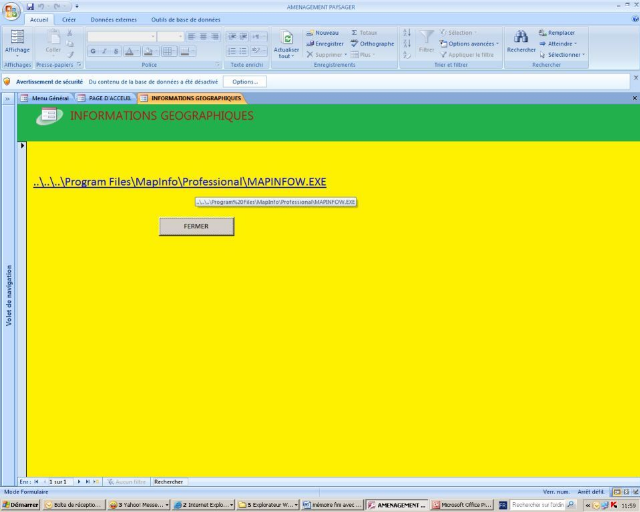640x512 pixels.
Task: Click the alternate fill color icon
Action: point(187,51)
